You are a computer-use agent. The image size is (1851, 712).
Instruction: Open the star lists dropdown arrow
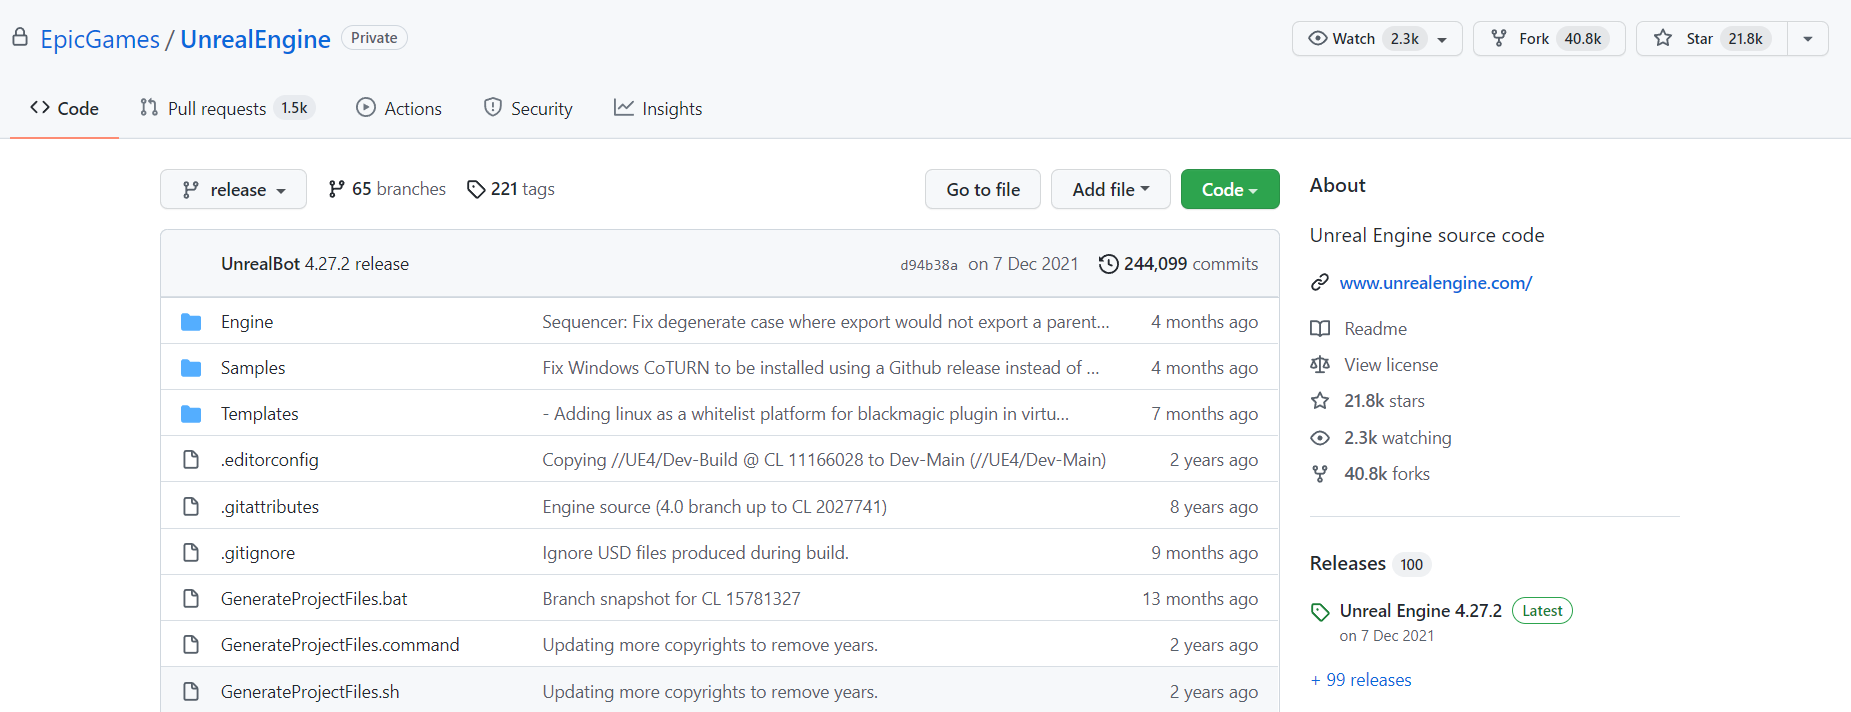1808,39
